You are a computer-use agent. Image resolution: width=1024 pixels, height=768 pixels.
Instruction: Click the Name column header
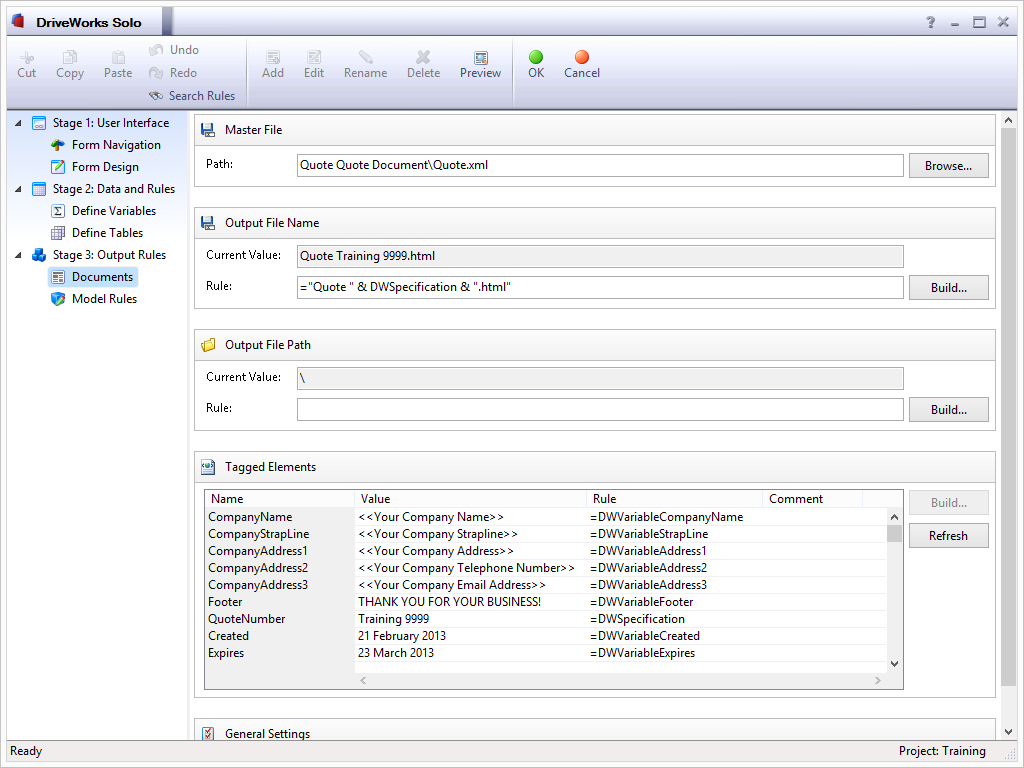click(x=280, y=499)
